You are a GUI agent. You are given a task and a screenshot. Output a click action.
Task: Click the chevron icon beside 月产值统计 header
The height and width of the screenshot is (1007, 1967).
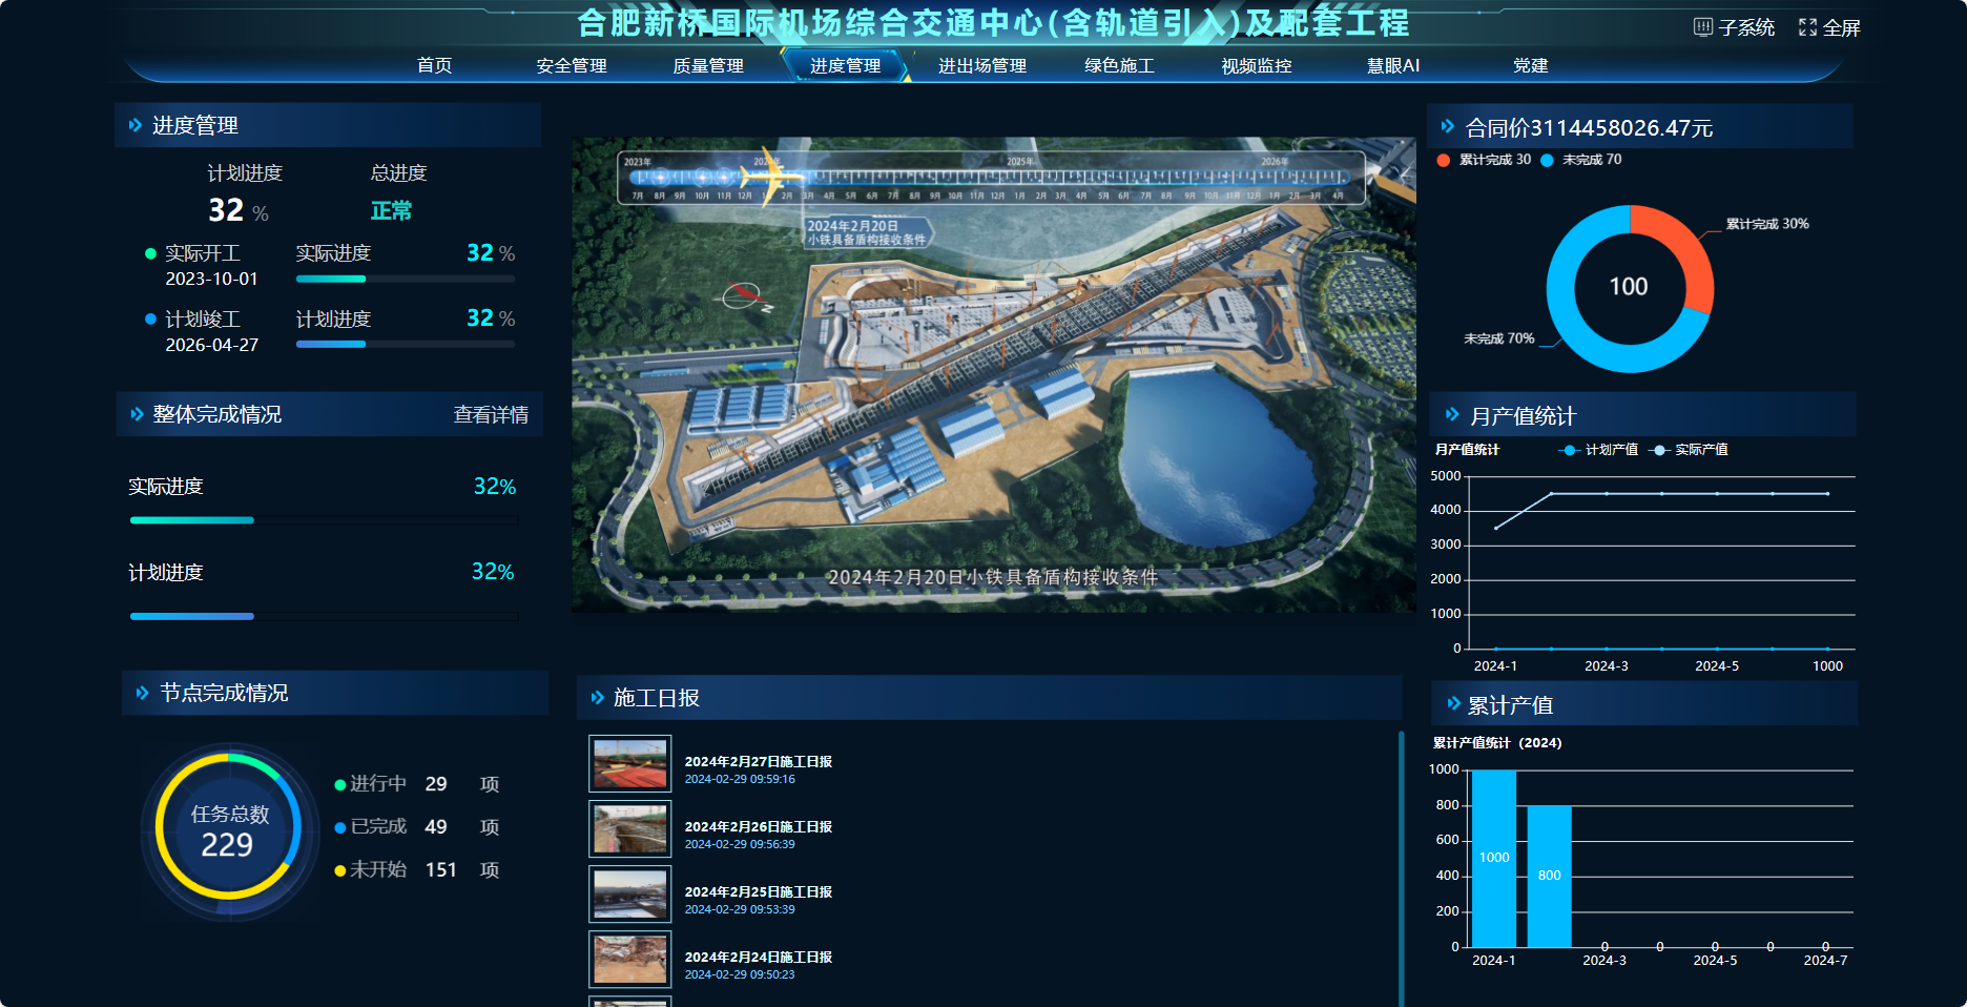tap(1452, 415)
